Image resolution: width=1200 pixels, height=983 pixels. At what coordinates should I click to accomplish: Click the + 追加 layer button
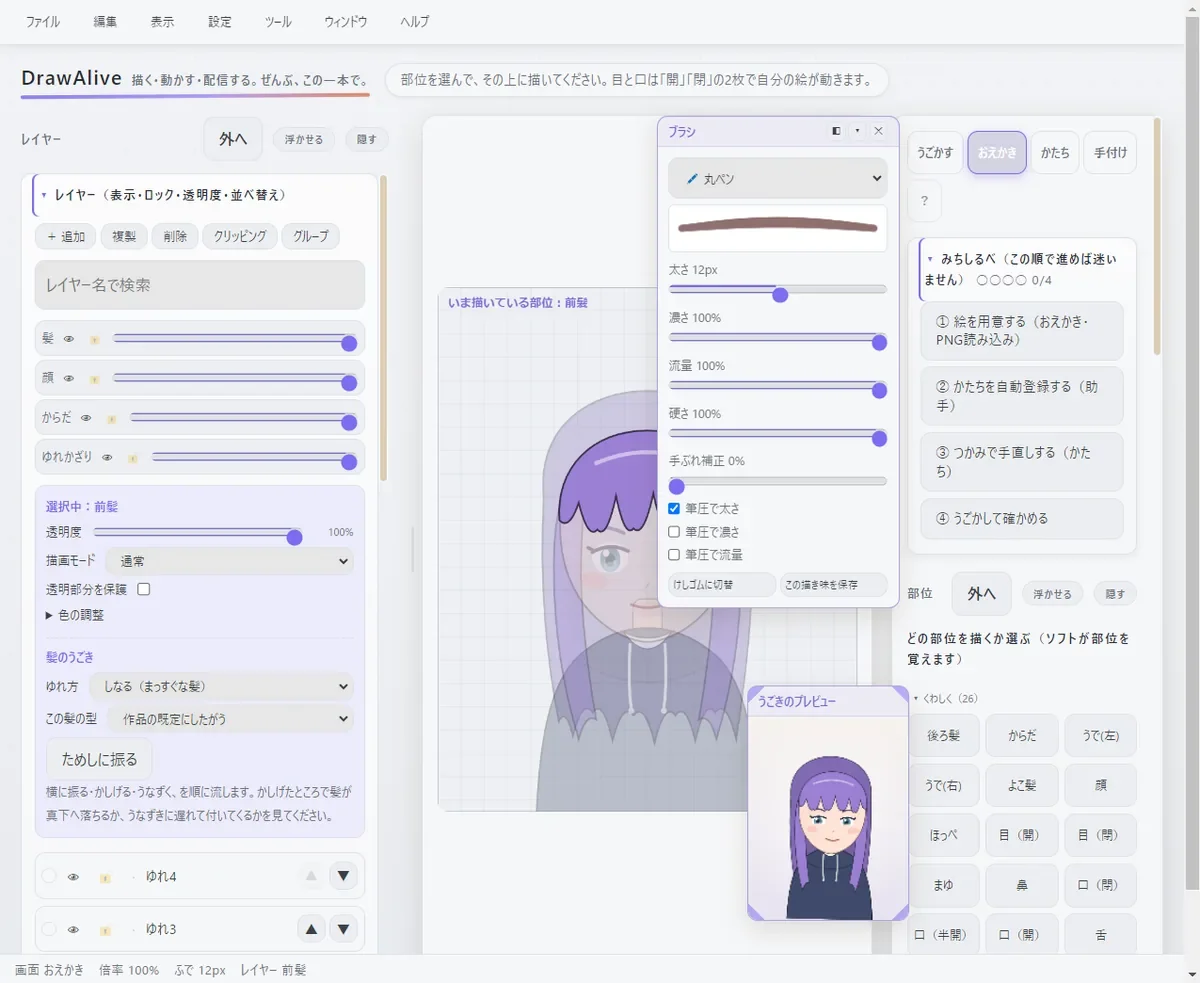[x=66, y=237]
